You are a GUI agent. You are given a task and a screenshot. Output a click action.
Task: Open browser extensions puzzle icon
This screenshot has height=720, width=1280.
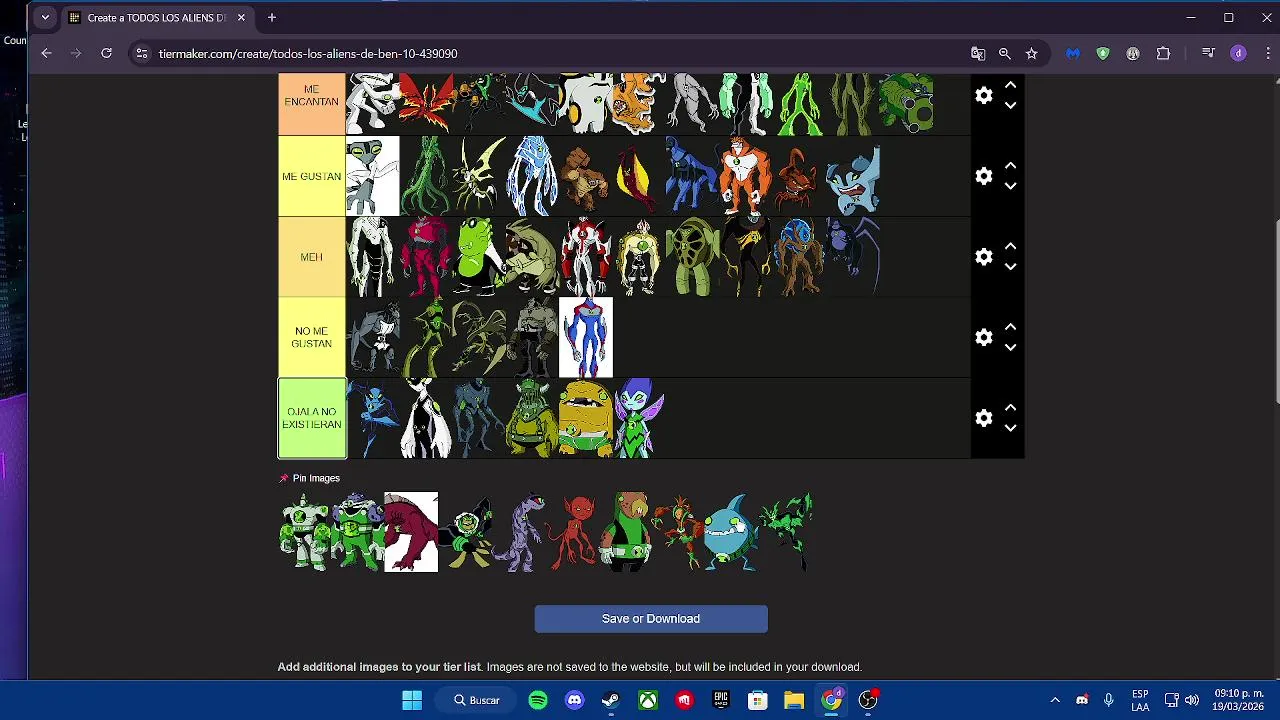pos(1163,54)
